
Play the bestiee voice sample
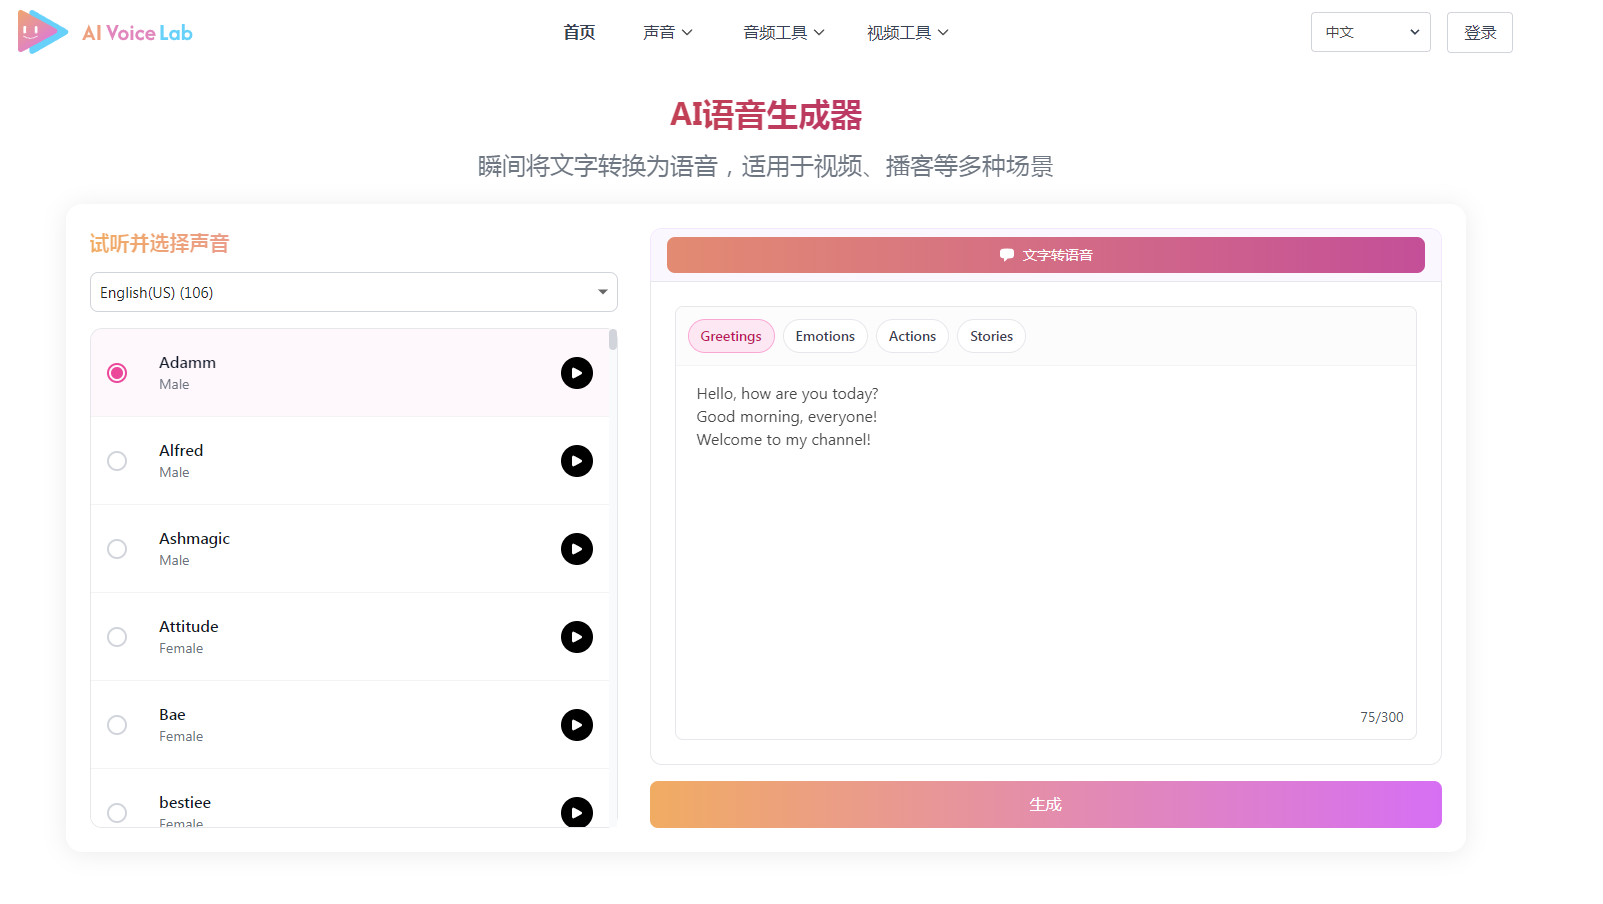[576, 813]
